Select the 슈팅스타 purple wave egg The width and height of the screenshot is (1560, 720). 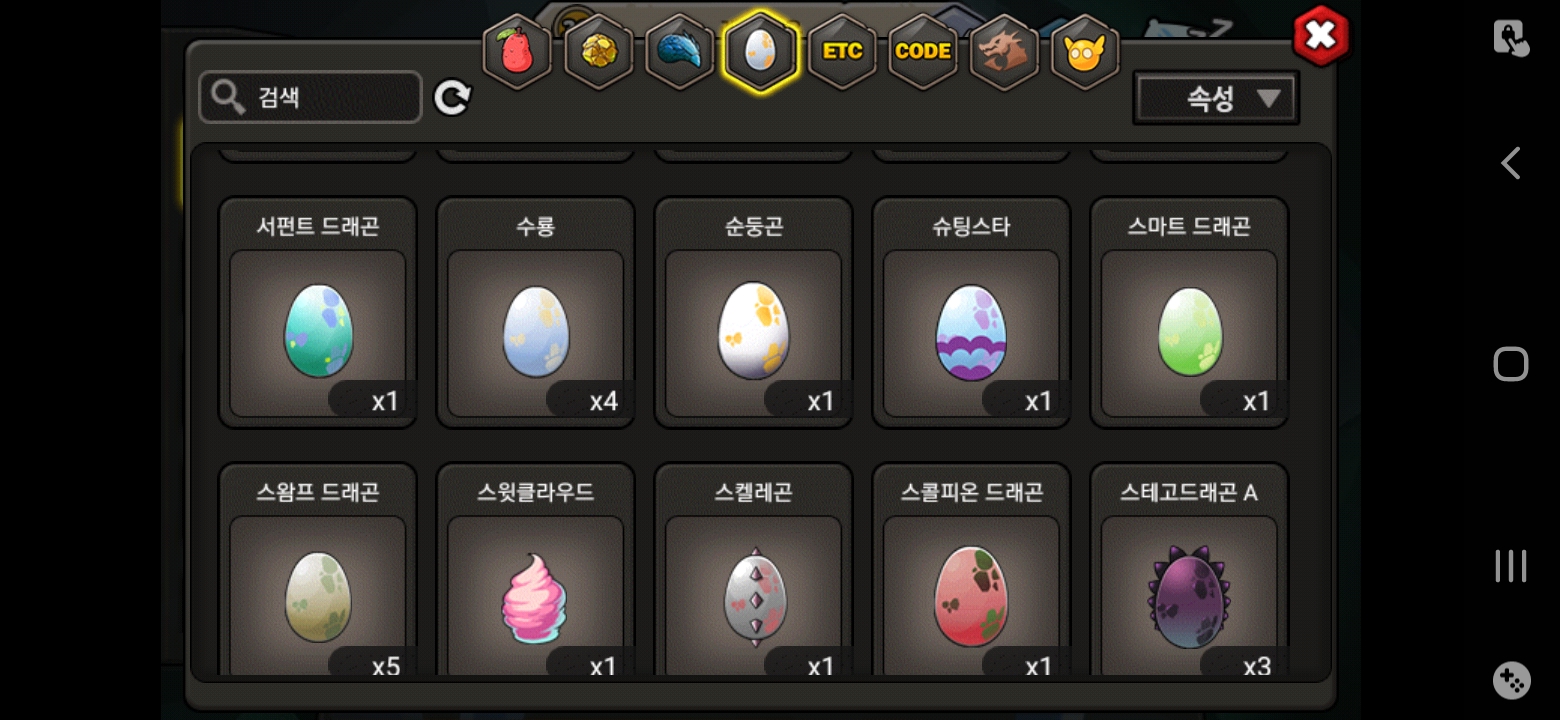coord(972,312)
